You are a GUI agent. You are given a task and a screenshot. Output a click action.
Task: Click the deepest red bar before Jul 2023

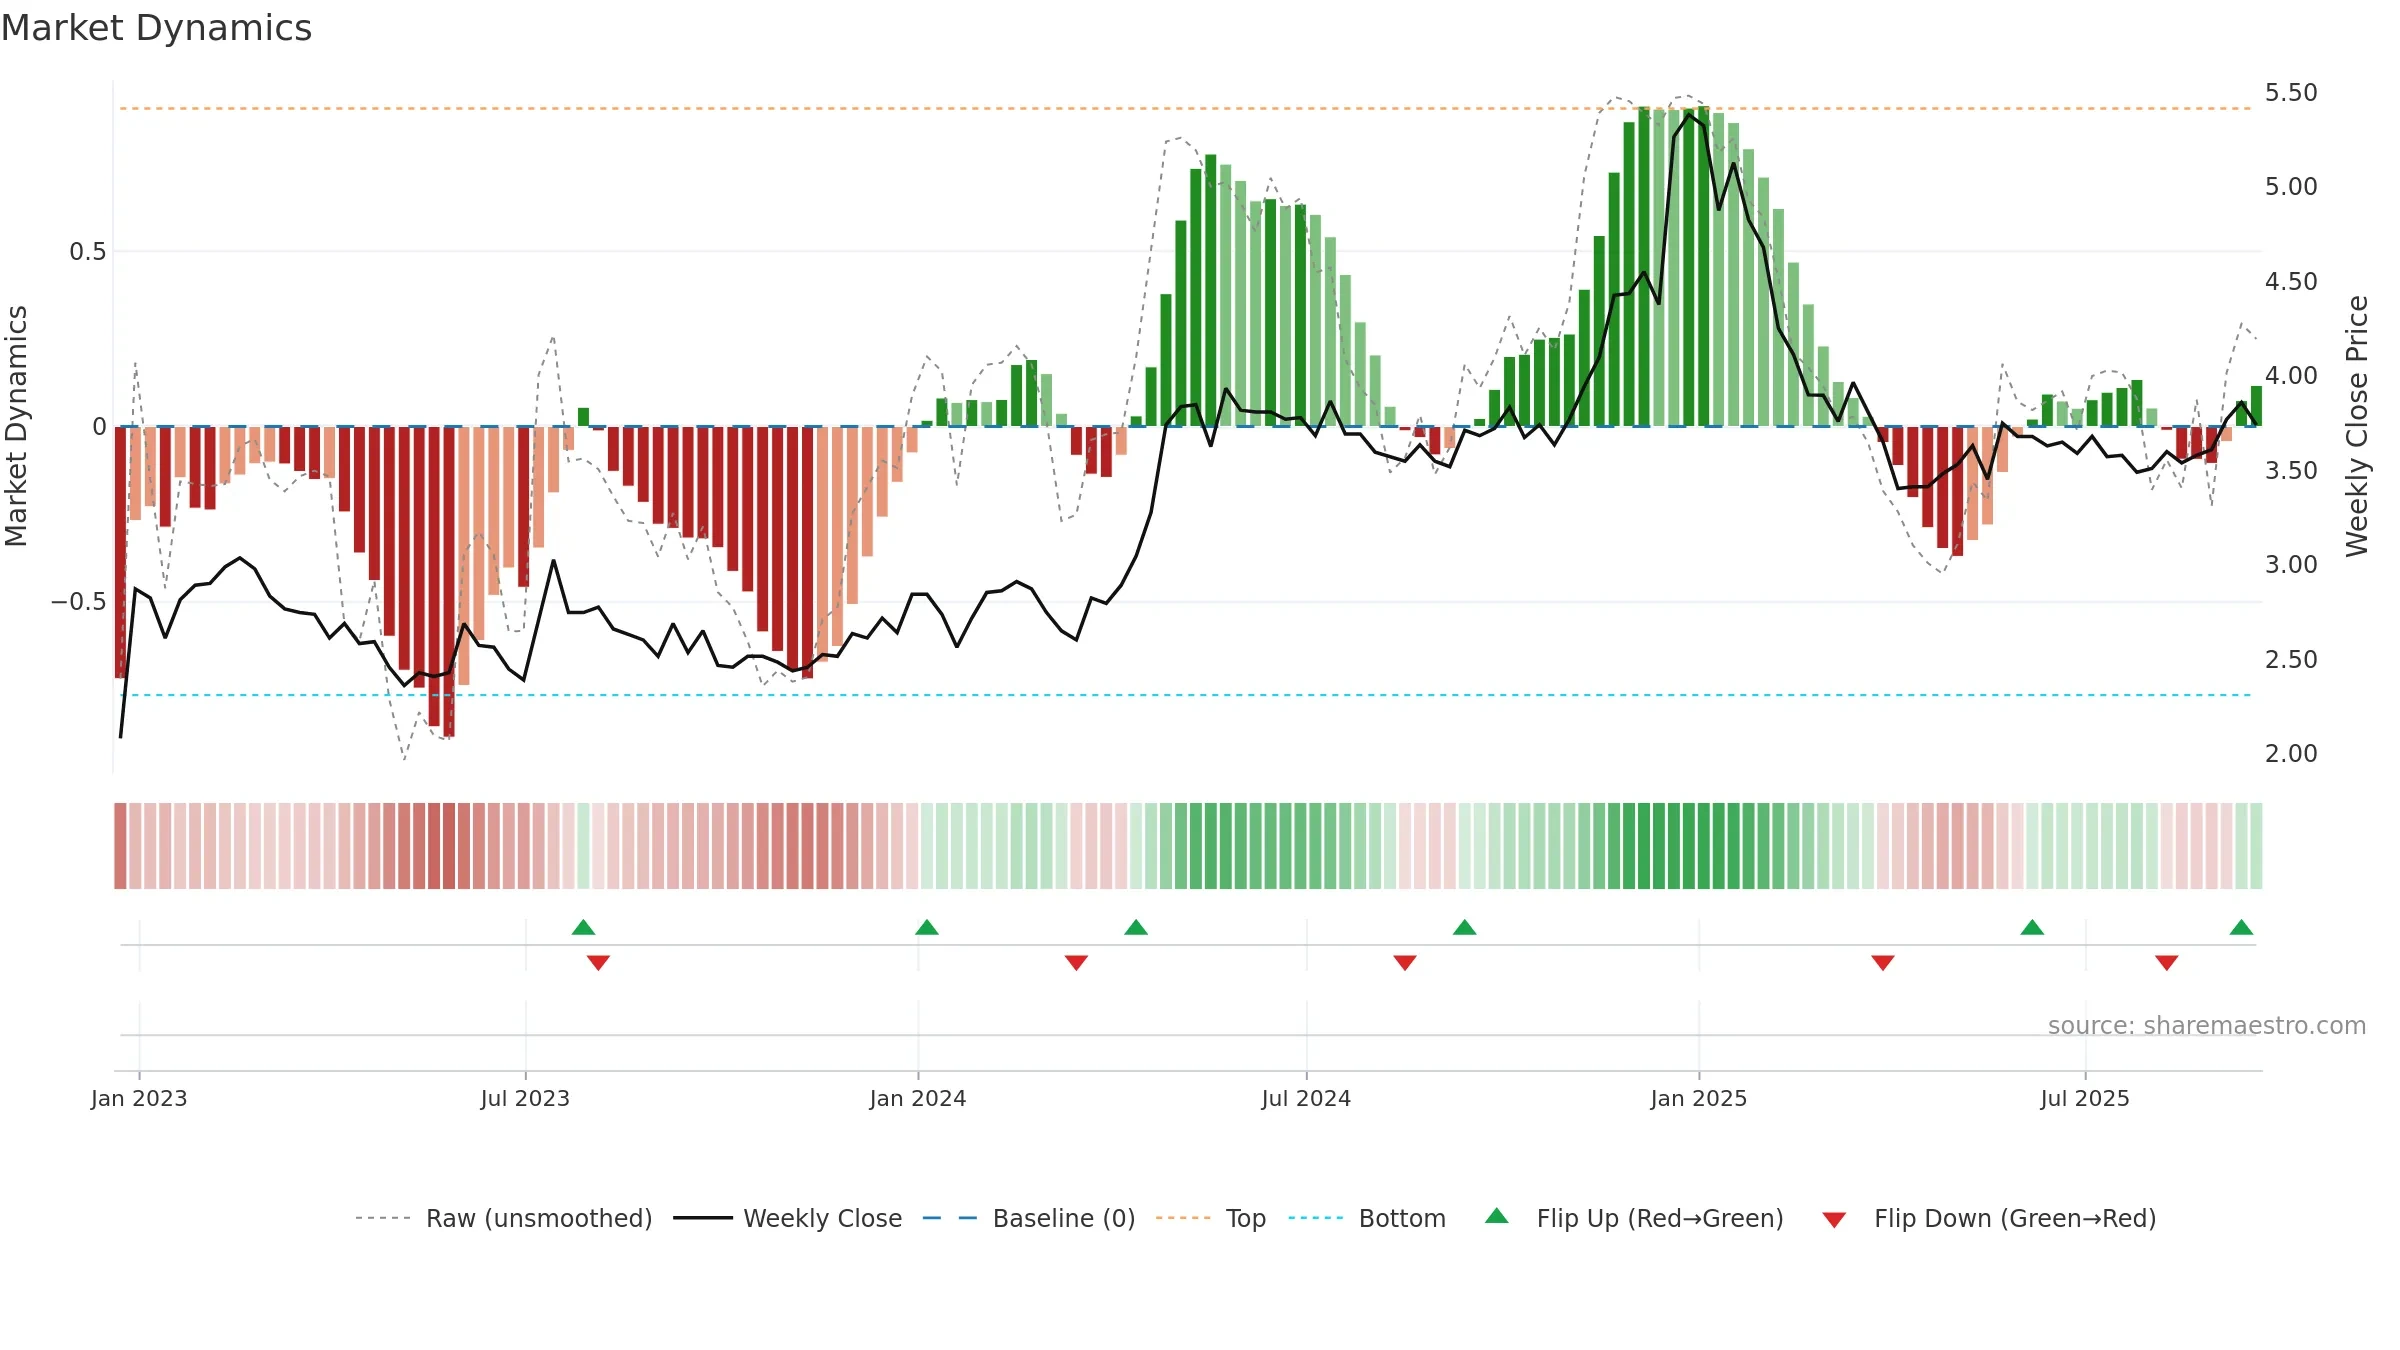pyautogui.click(x=449, y=582)
